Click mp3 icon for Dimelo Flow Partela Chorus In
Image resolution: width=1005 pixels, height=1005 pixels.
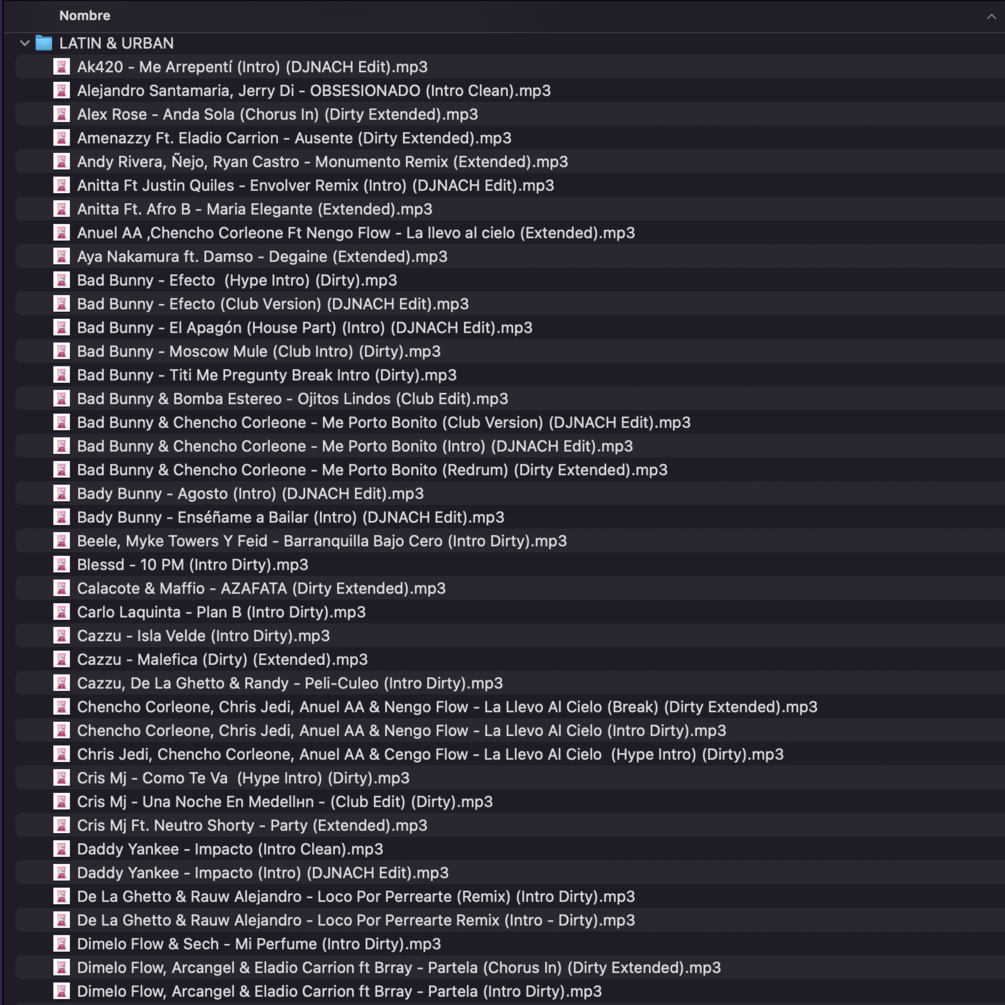click(x=62, y=968)
